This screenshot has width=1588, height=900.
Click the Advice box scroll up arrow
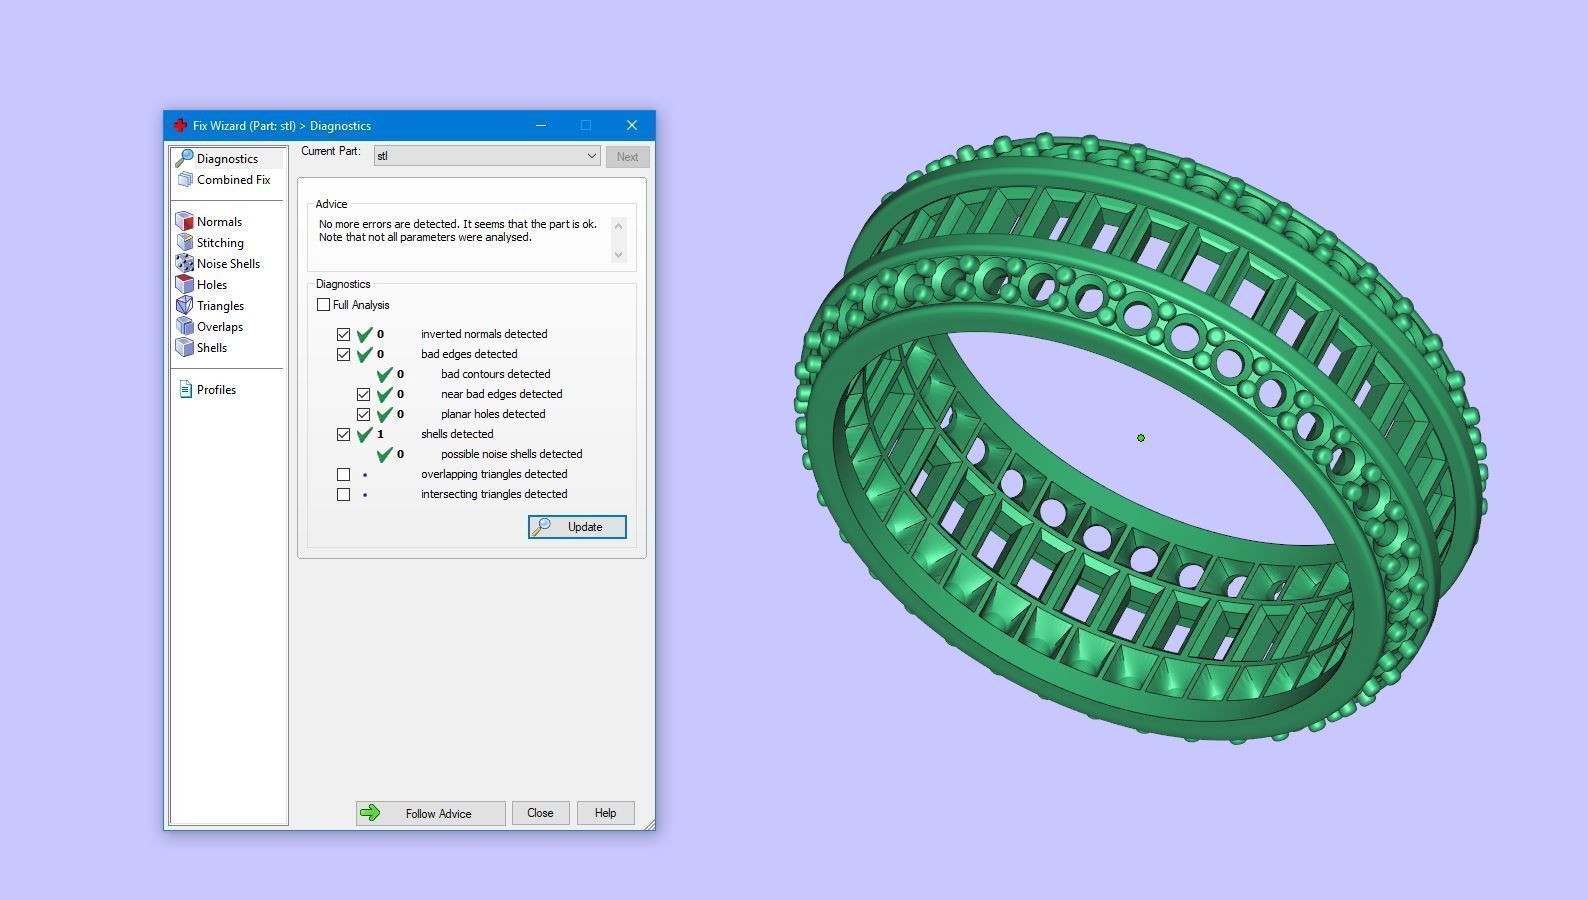(618, 226)
